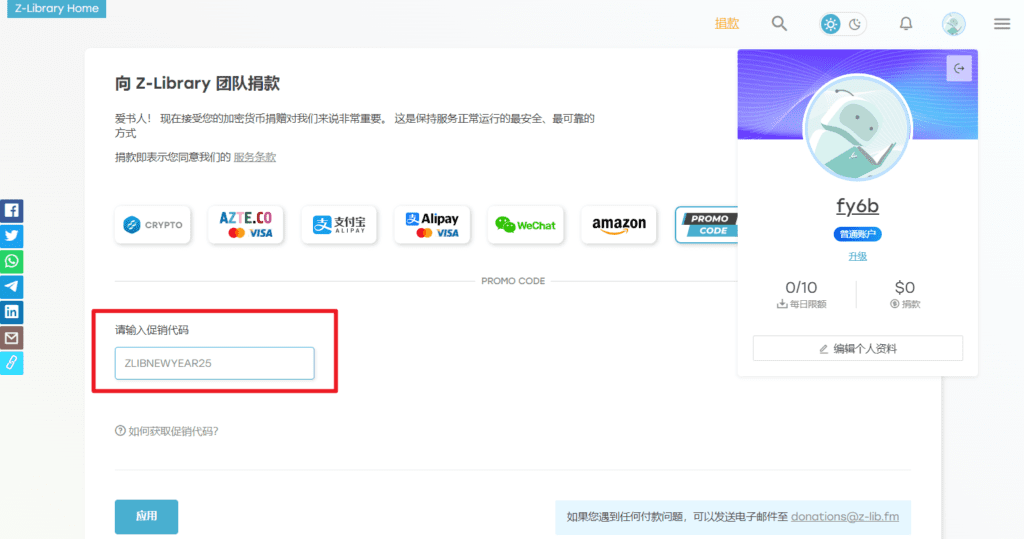Open the notifications bell
The image size is (1024, 539).
[905, 24]
